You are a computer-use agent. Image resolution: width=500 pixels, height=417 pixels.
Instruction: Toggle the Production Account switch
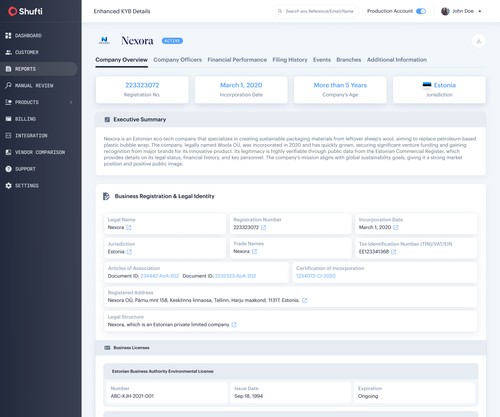421,11
